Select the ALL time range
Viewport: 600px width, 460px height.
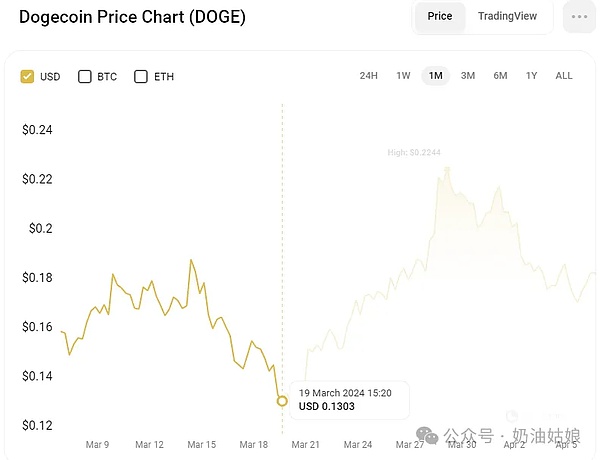(x=564, y=76)
